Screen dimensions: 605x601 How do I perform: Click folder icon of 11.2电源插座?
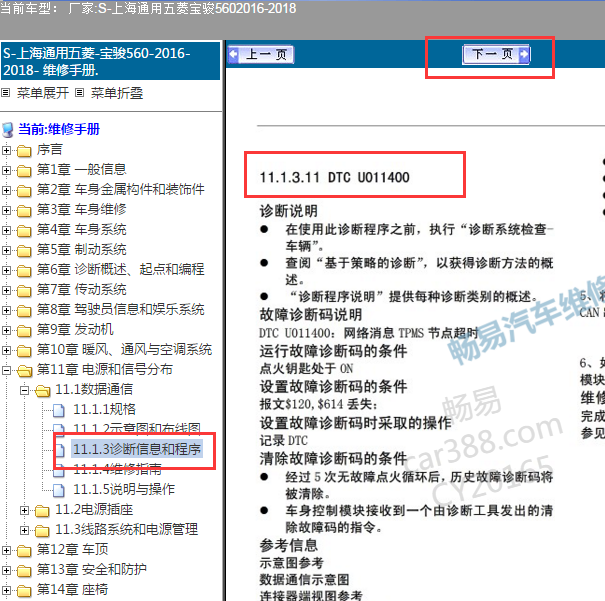(x=42, y=511)
